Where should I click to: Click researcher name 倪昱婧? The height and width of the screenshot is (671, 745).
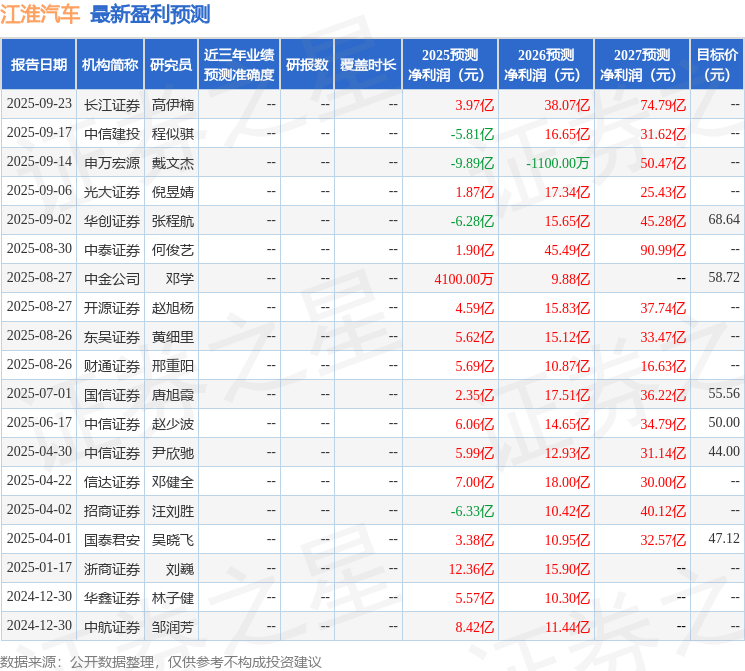point(172,192)
